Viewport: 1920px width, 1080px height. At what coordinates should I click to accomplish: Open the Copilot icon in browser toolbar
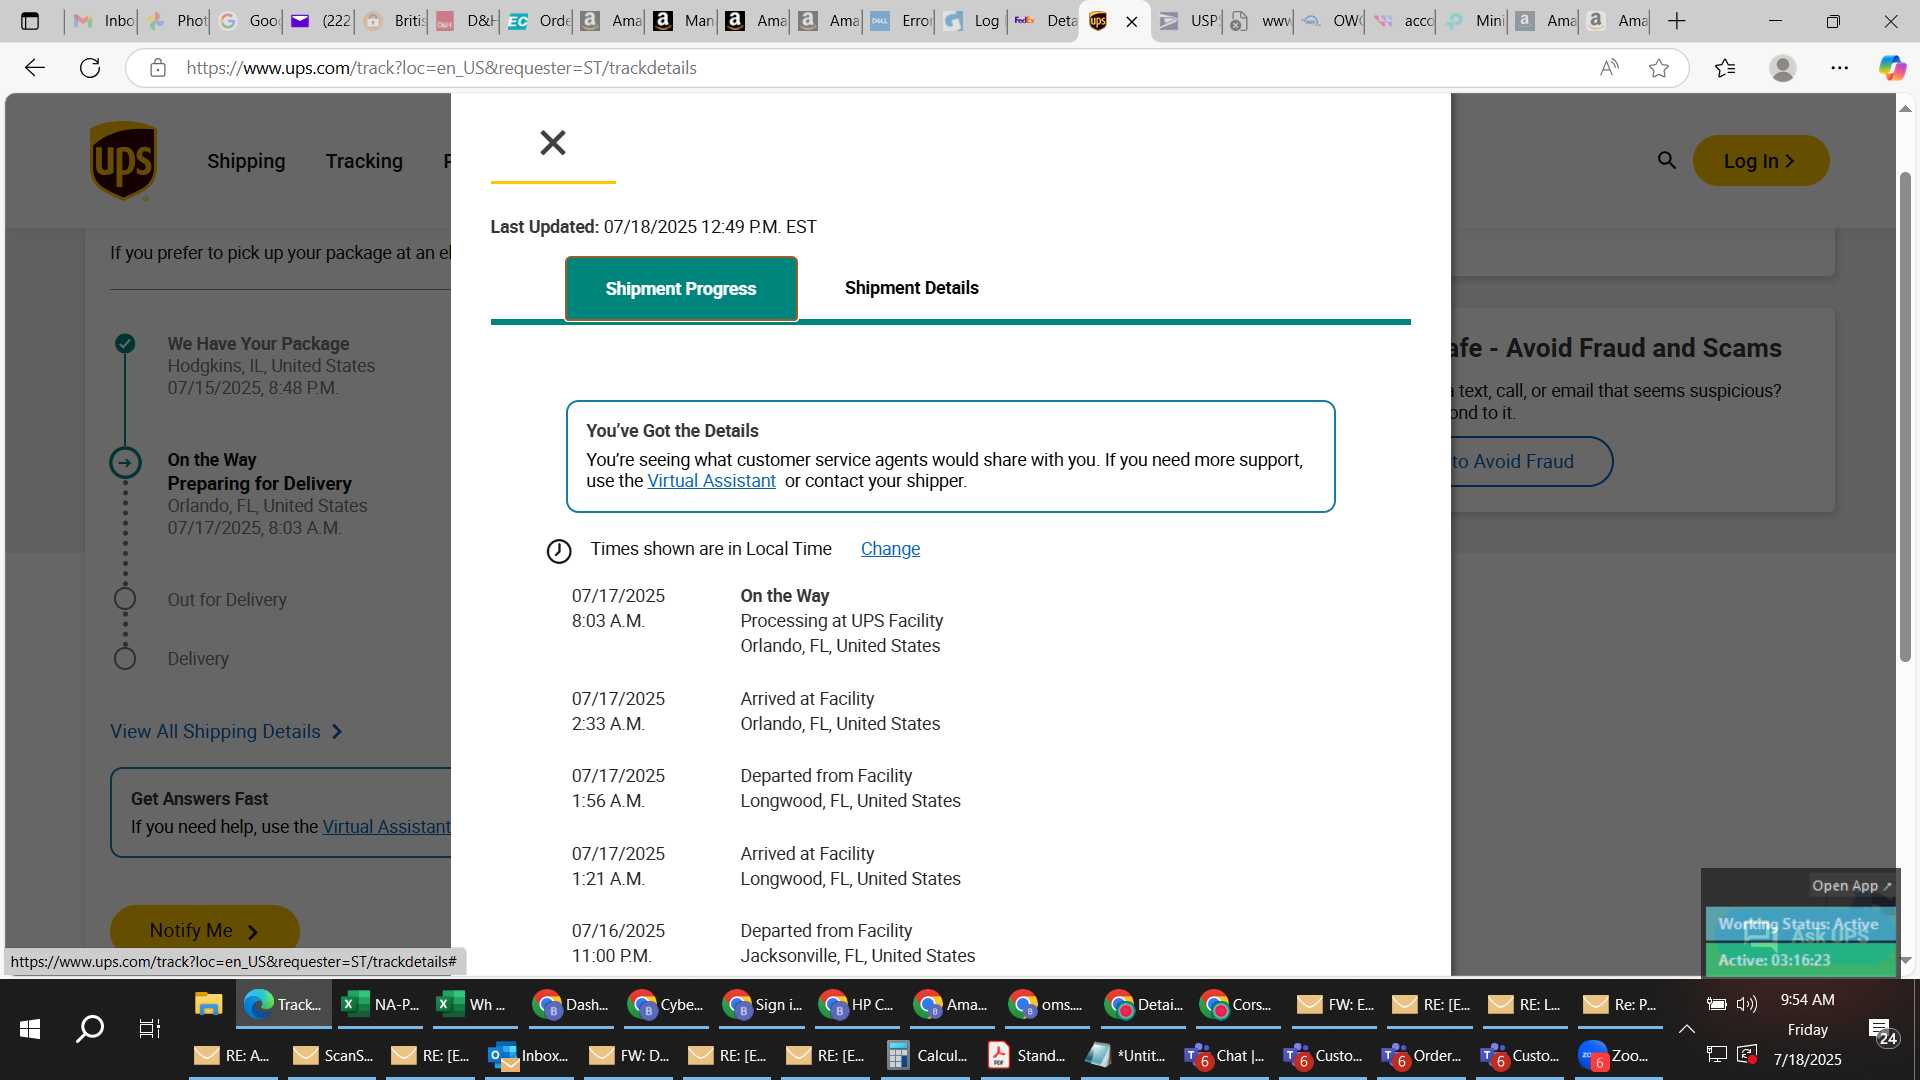click(1892, 68)
